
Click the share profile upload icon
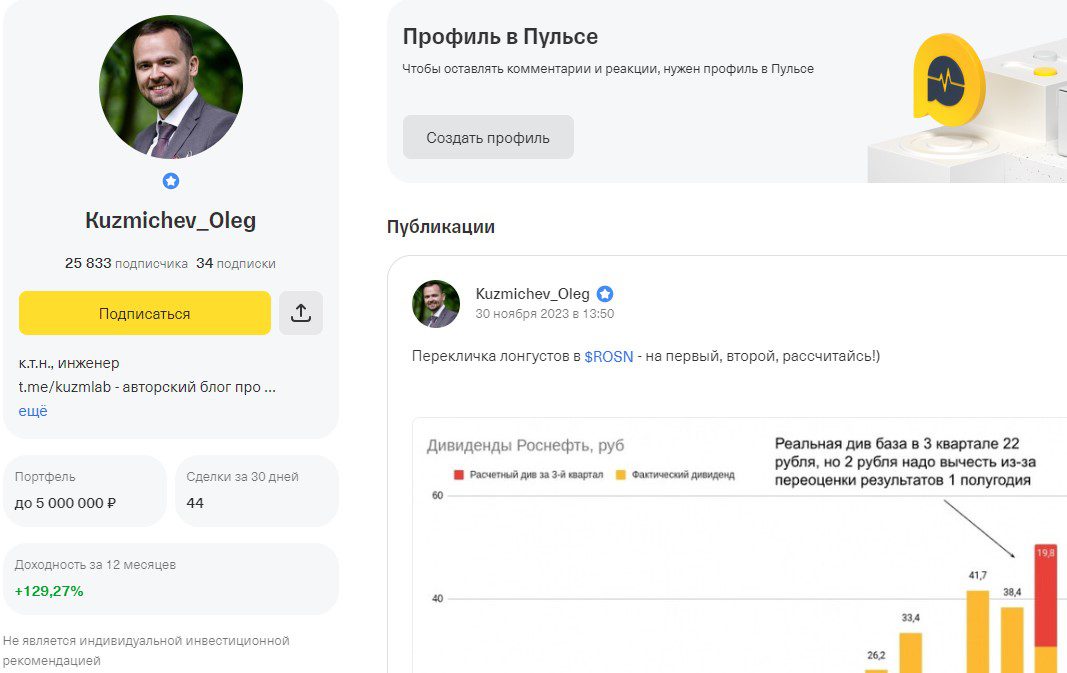301,313
